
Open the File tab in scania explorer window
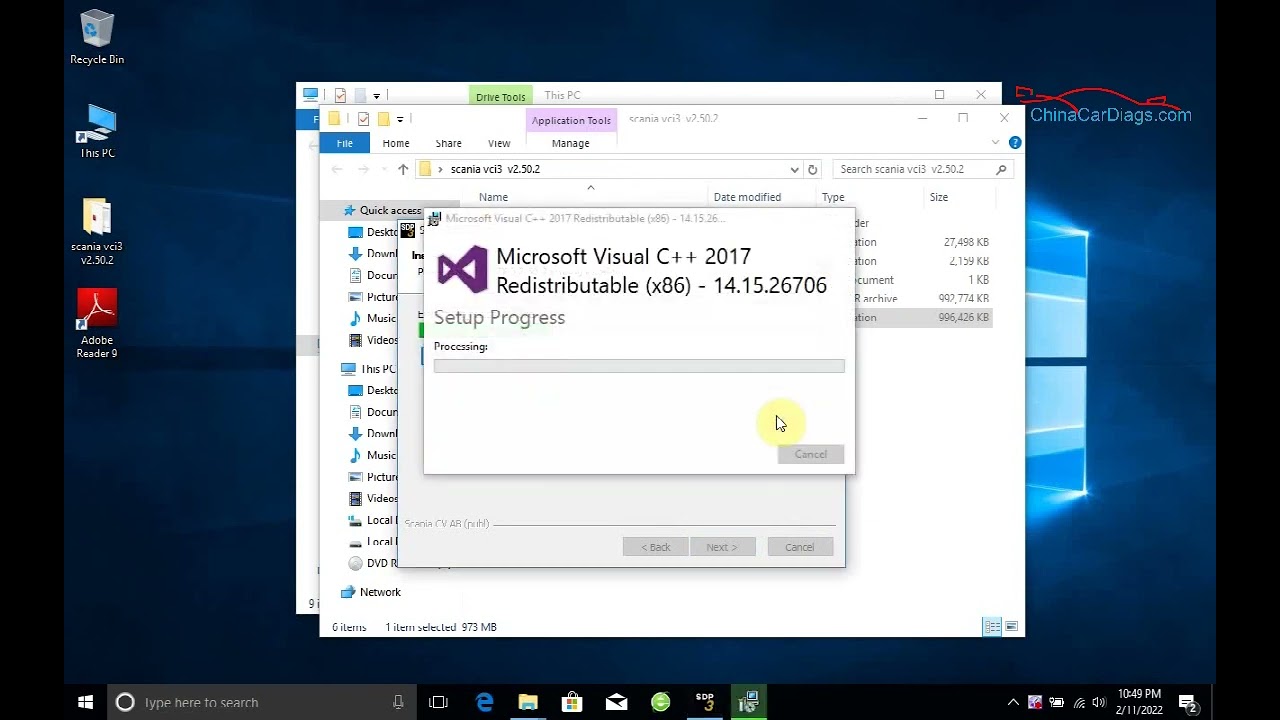pos(344,143)
